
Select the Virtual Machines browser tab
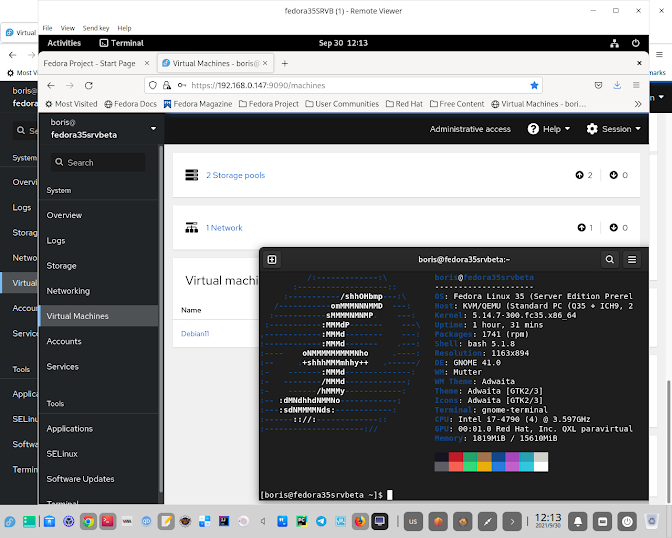214,63
